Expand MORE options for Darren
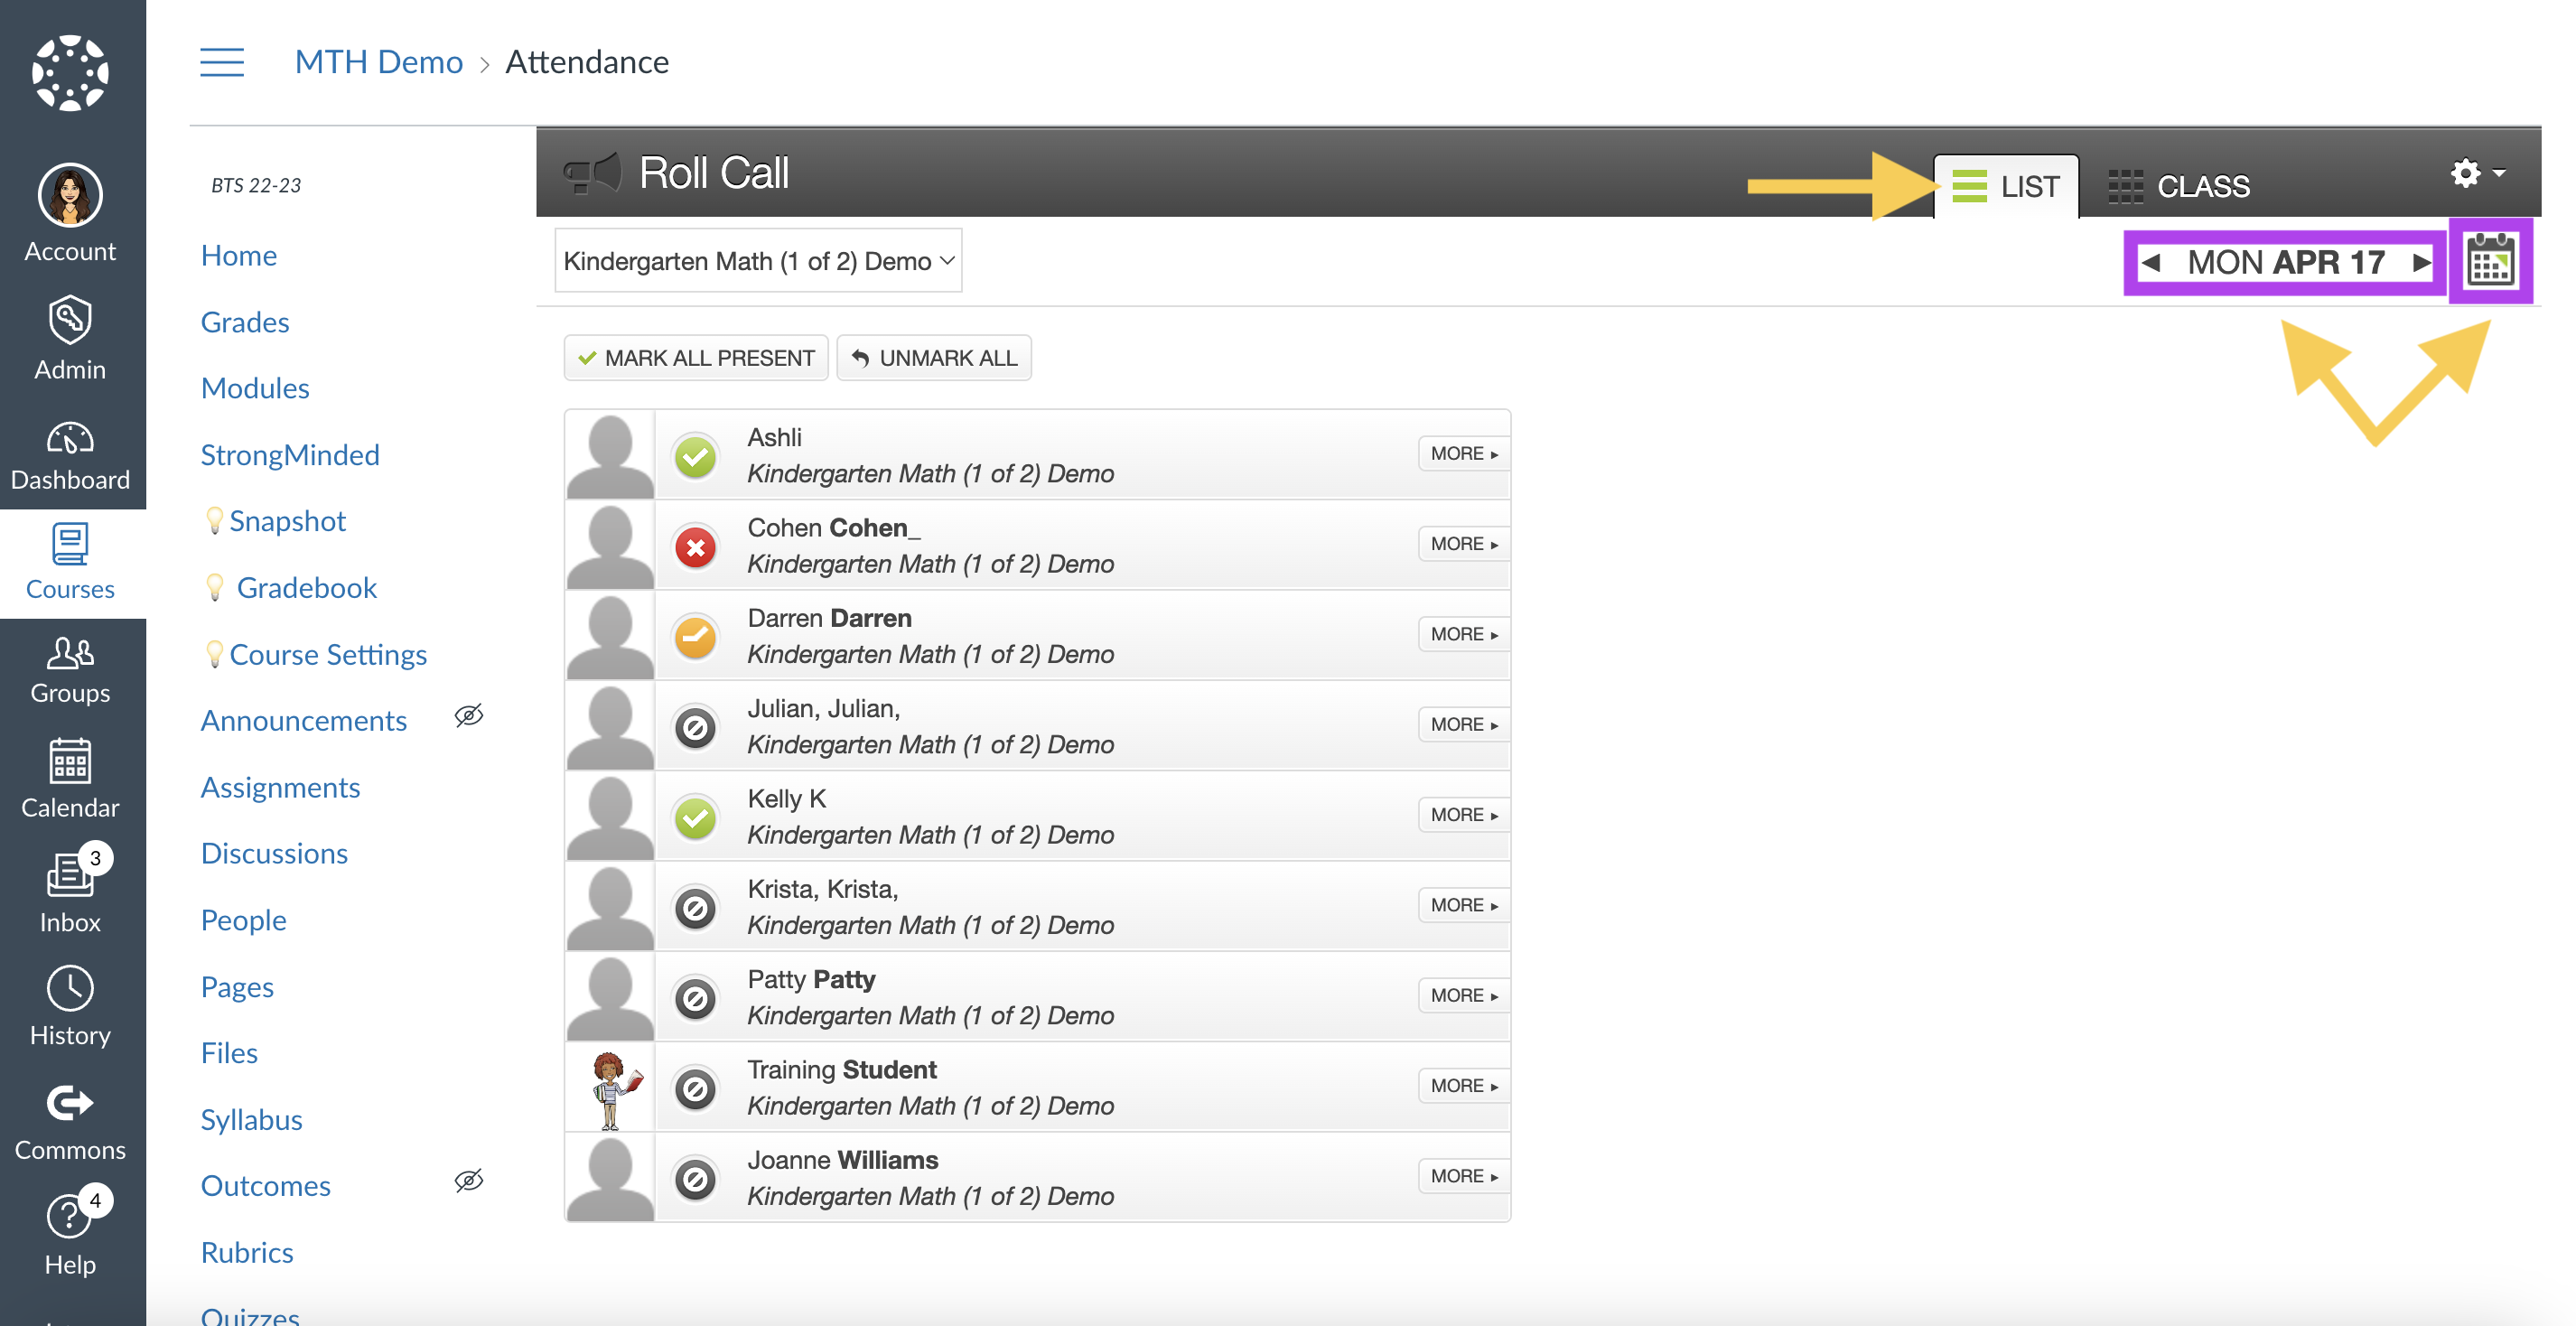The height and width of the screenshot is (1326, 2576). tap(1463, 634)
